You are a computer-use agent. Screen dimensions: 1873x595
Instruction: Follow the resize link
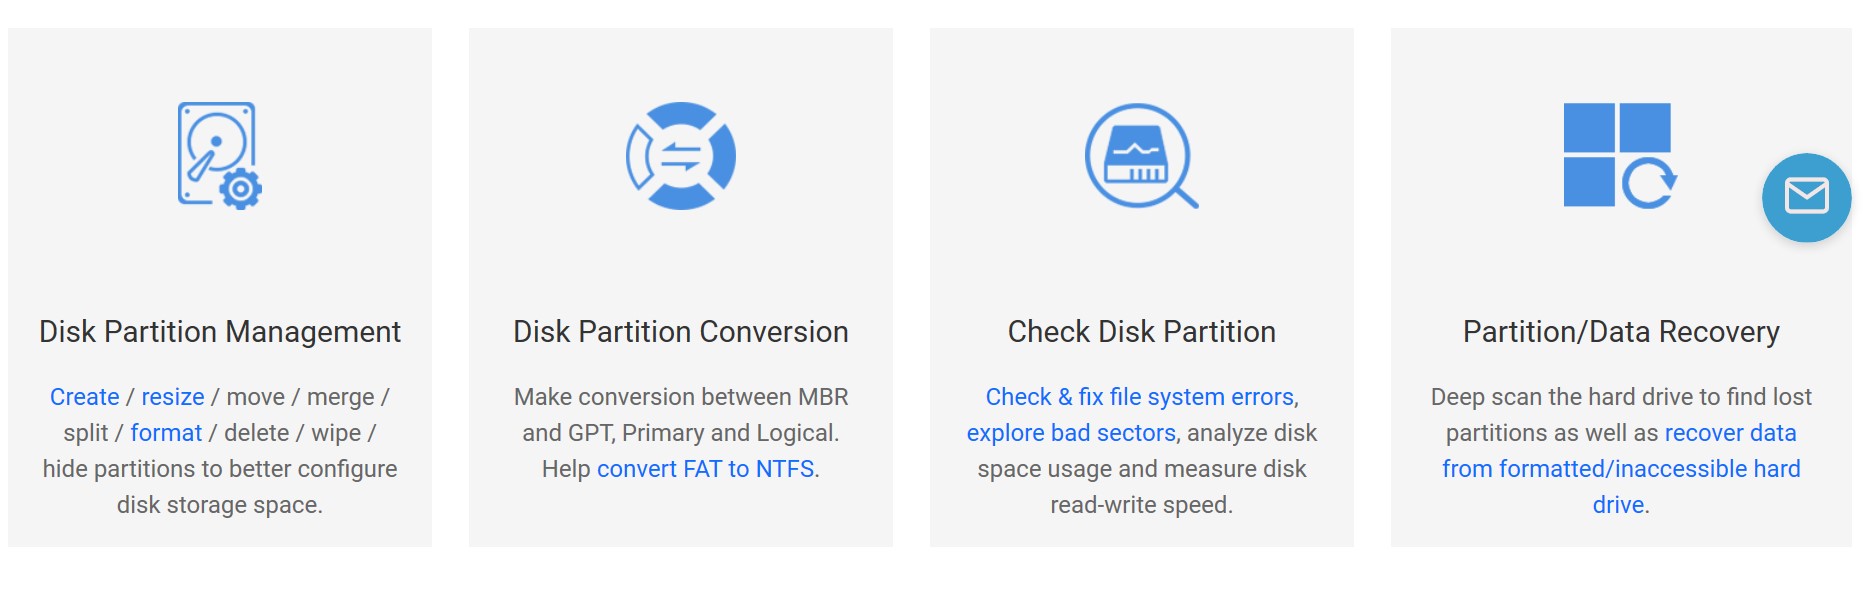[x=173, y=397]
